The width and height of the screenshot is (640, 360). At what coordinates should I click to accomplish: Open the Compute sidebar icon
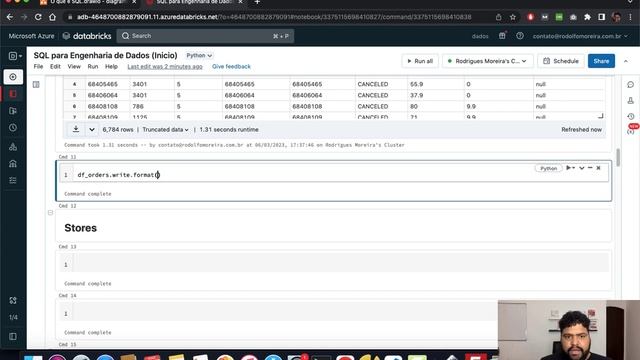13,164
